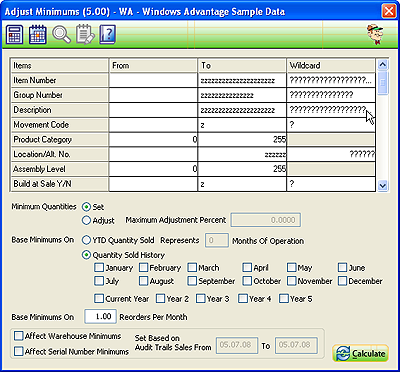Check the January checkbox
400x372 pixels.
point(99,268)
